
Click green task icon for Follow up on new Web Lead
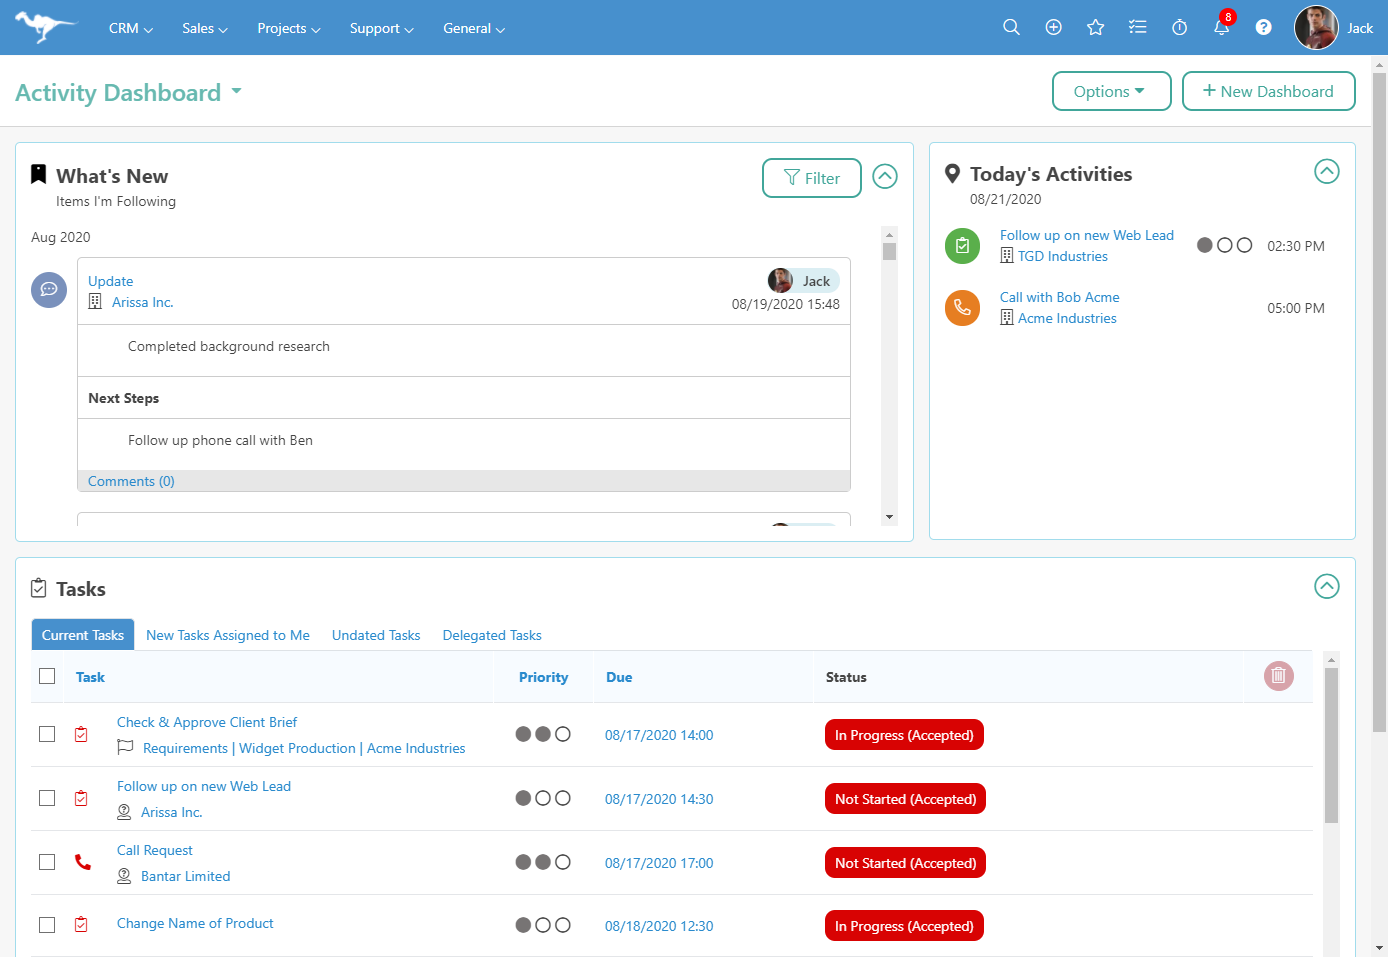962,246
